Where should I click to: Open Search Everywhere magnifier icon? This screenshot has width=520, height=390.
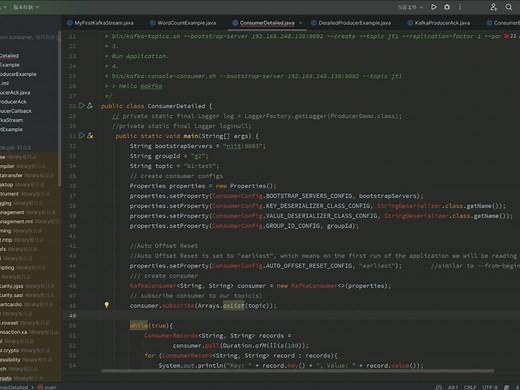[509, 7]
